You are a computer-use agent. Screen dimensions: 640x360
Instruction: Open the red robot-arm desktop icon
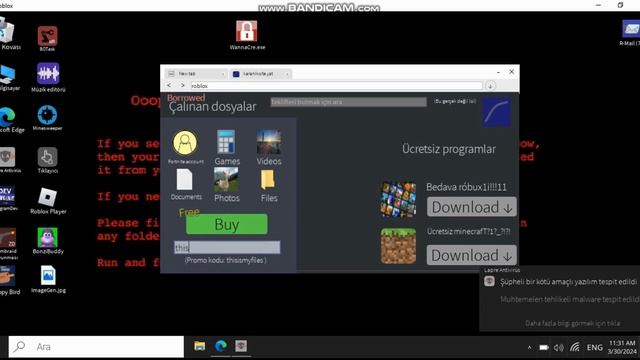click(x=47, y=36)
